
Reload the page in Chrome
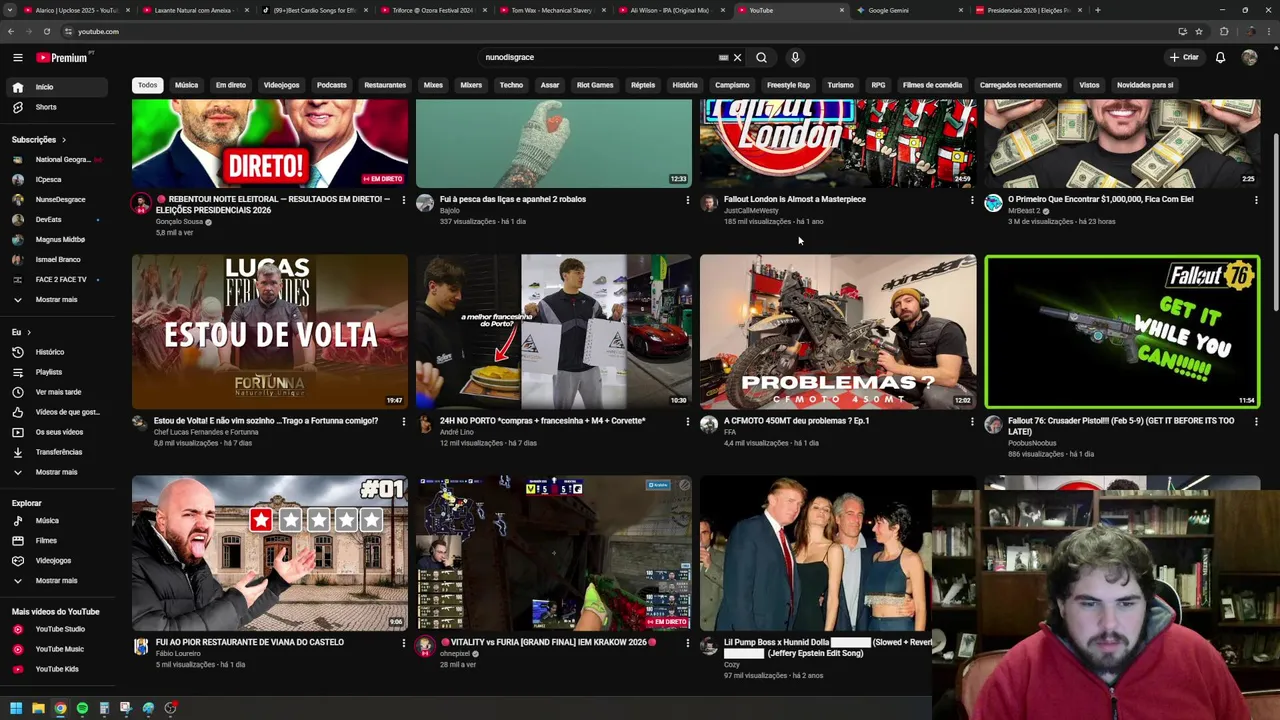pos(46,31)
